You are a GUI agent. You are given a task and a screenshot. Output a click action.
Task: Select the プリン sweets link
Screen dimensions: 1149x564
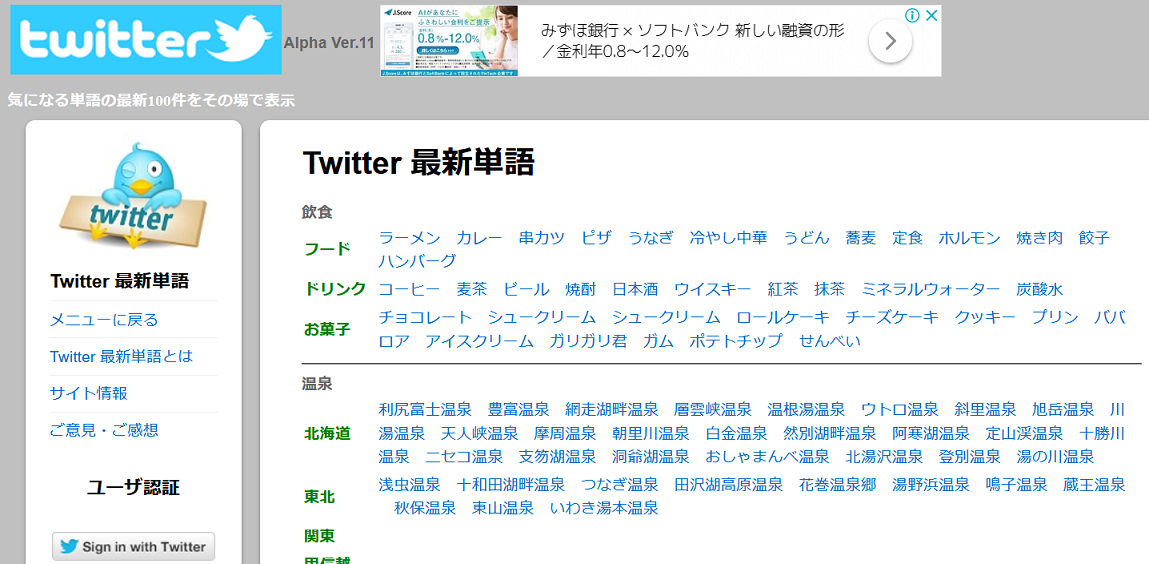pyautogui.click(x=1054, y=317)
